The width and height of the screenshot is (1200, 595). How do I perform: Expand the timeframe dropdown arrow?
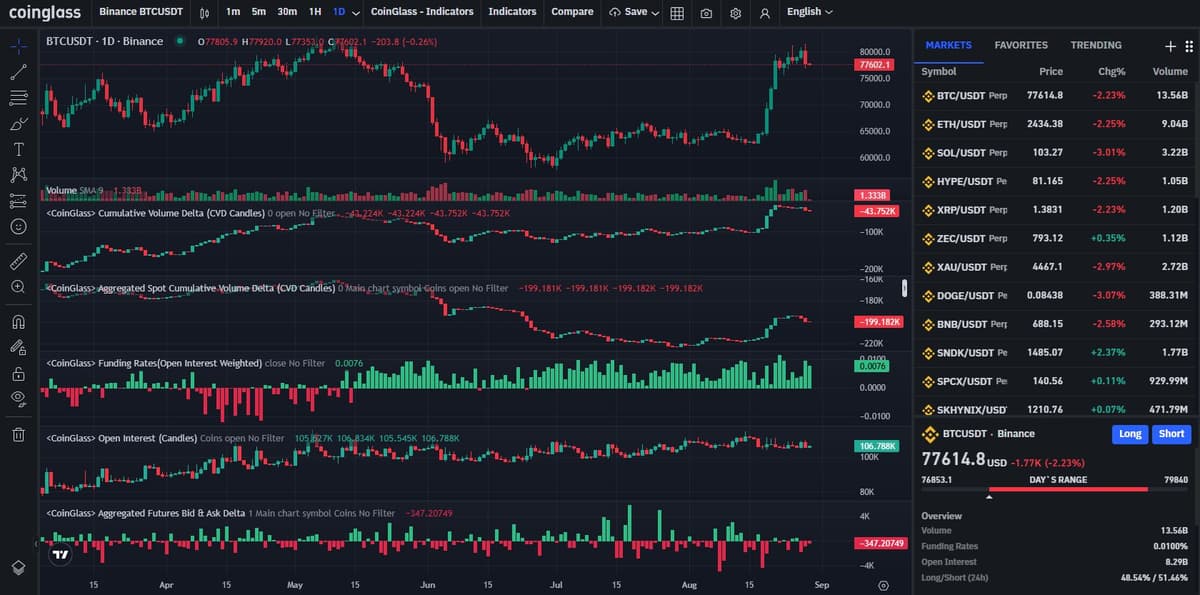point(356,13)
